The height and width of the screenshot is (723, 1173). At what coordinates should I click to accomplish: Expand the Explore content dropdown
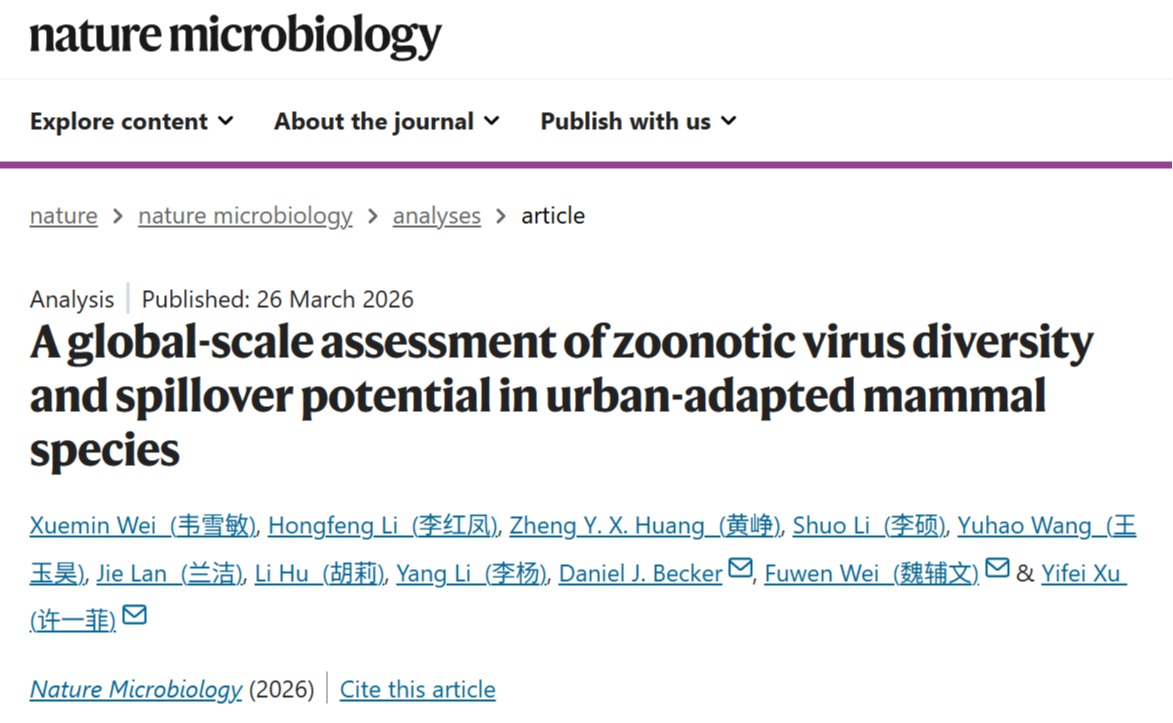(132, 121)
